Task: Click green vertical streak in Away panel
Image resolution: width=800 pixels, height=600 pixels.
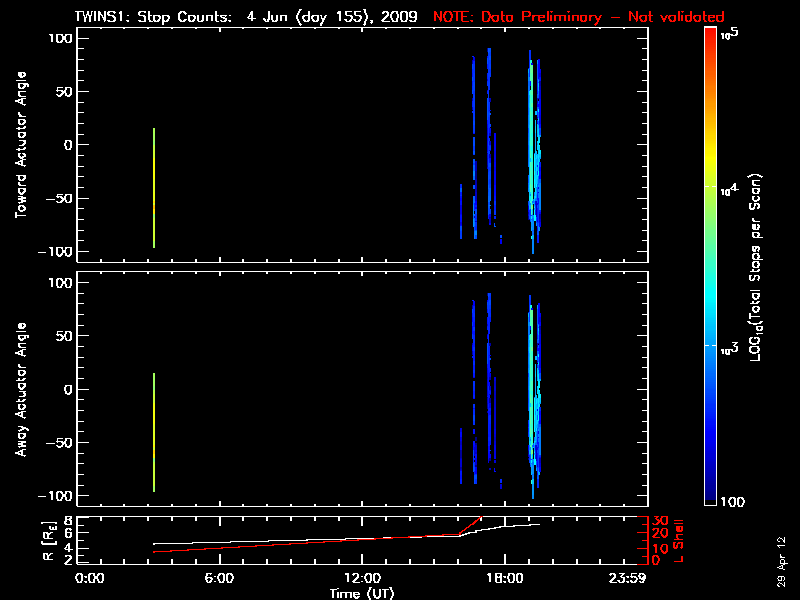Action: tap(154, 432)
